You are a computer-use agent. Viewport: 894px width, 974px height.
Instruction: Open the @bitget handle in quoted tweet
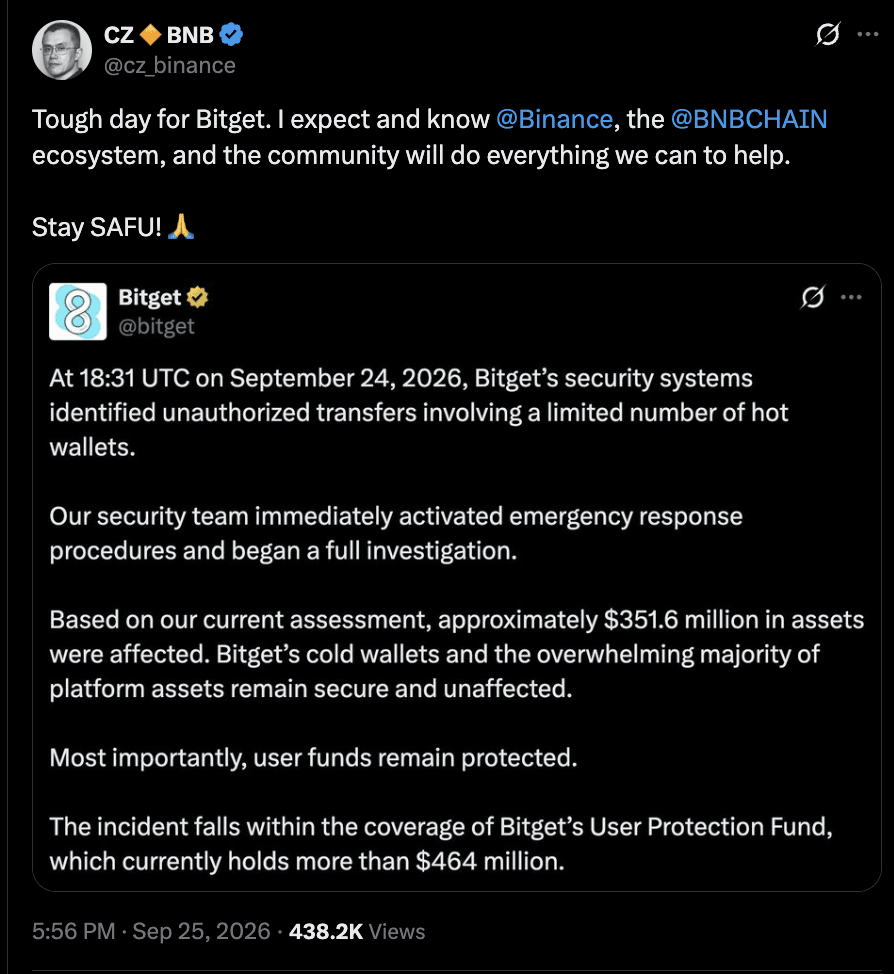[x=157, y=326]
